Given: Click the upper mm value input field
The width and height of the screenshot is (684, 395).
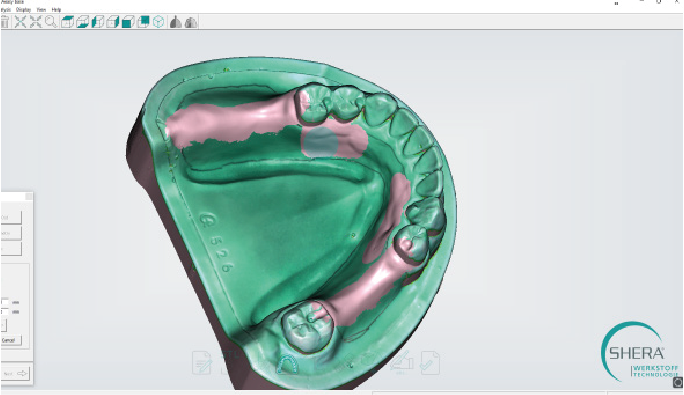Looking at the screenshot, I should tap(4, 302).
